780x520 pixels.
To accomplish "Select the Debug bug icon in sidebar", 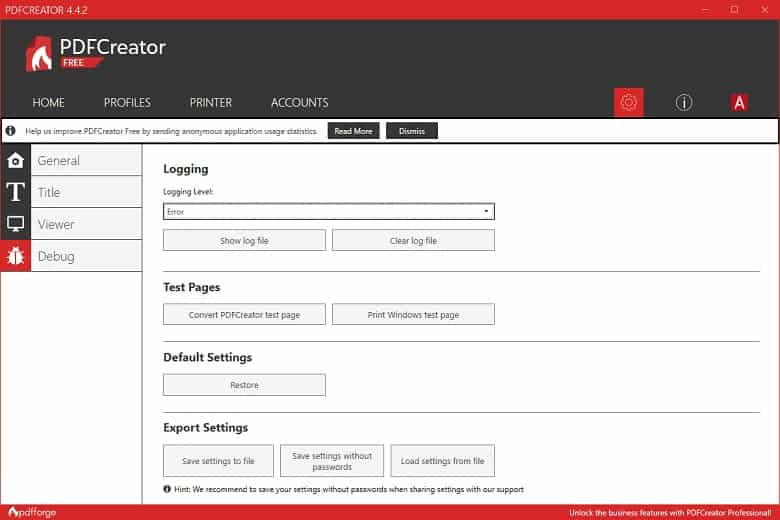I will [15, 256].
